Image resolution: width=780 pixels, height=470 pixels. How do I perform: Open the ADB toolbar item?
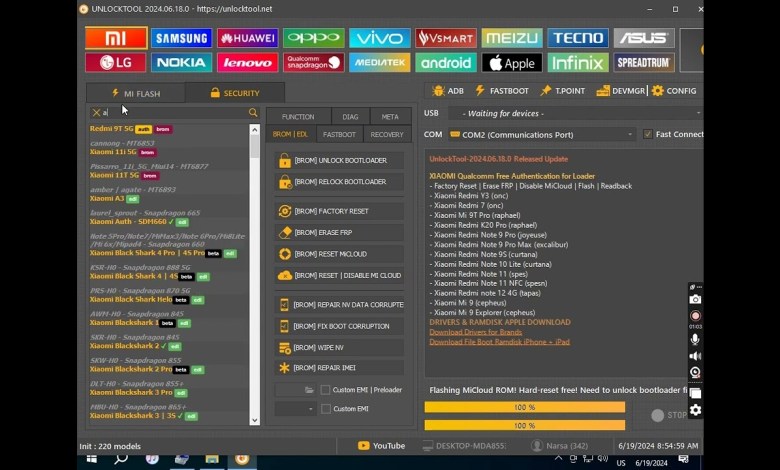449,91
